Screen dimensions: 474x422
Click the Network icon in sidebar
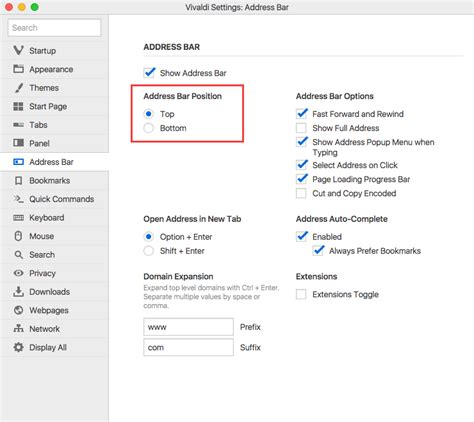tap(18, 329)
